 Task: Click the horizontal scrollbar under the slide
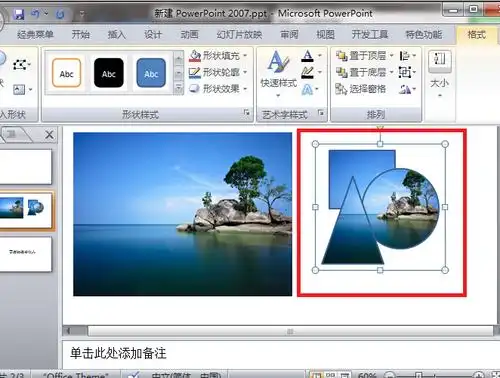pyautogui.click(x=290, y=331)
